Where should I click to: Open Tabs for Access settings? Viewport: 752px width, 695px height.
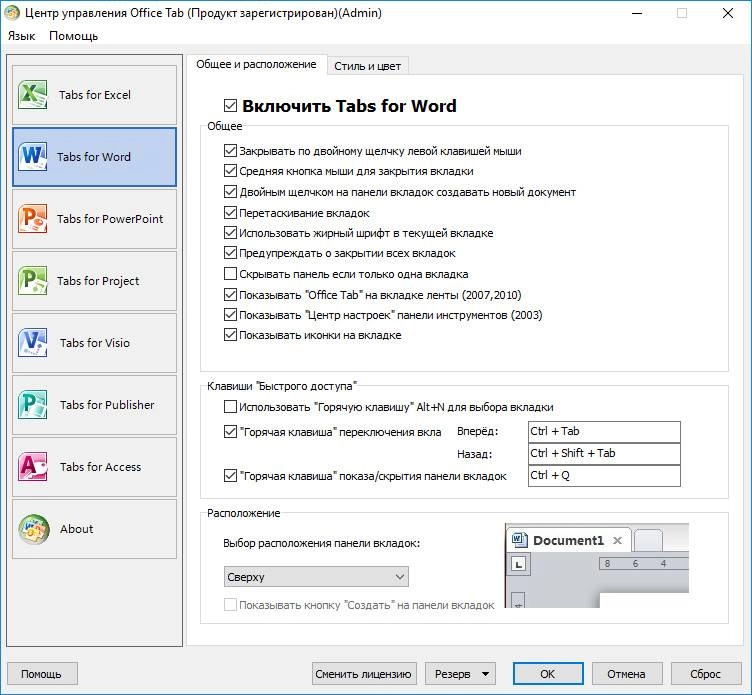pos(94,467)
